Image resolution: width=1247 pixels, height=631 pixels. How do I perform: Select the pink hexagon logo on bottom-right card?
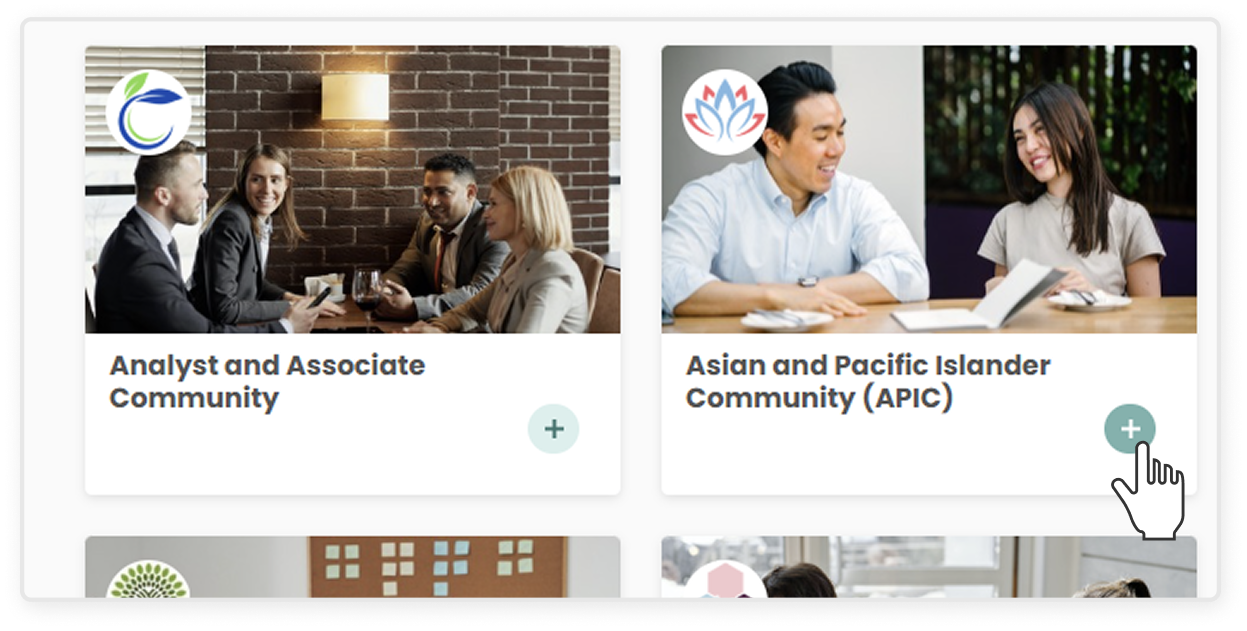click(x=724, y=580)
